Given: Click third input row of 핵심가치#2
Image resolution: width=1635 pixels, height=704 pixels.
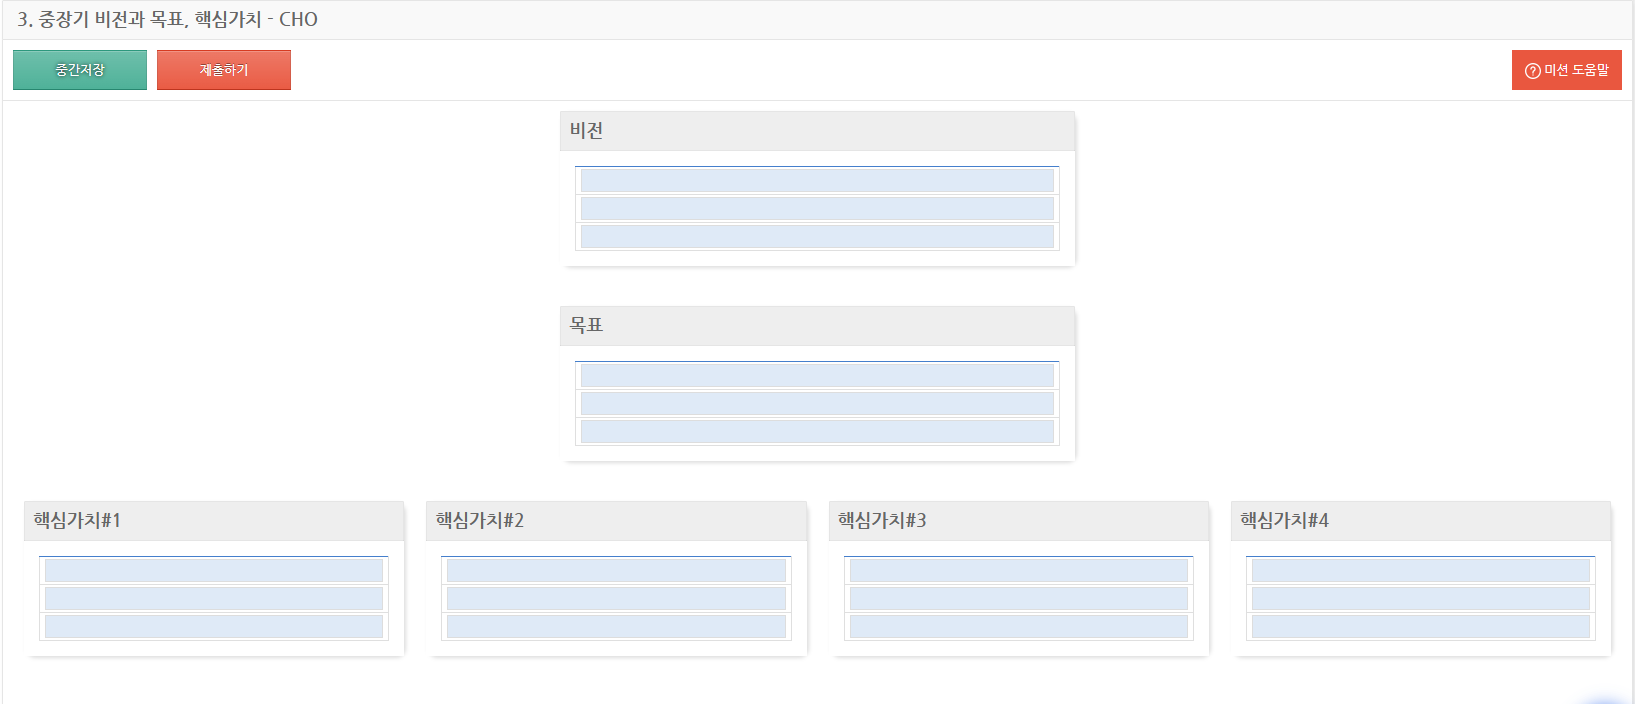Looking at the screenshot, I should click(616, 626).
